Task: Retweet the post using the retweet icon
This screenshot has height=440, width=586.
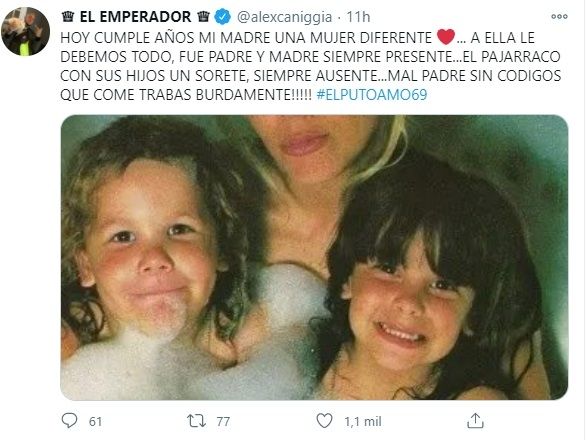Action: 196,421
